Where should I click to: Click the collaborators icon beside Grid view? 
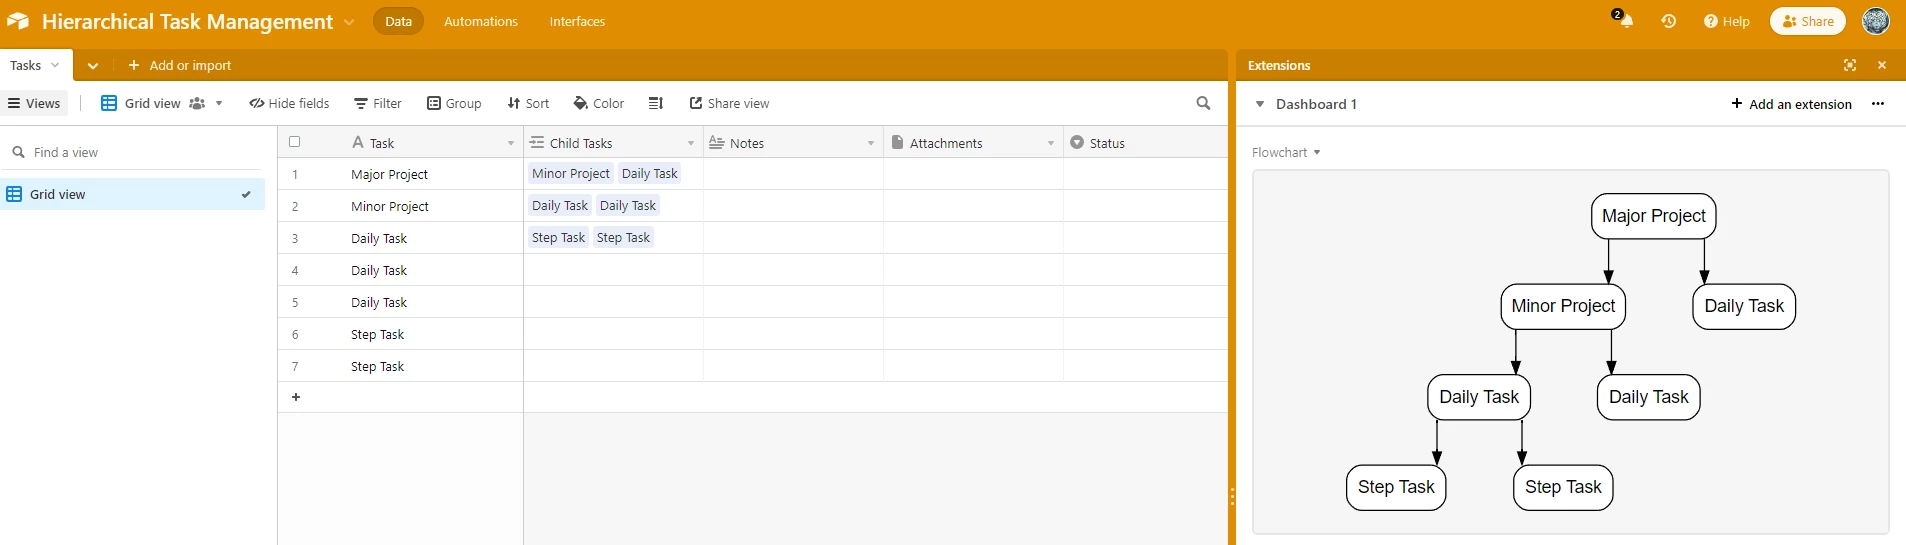pos(197,103)
